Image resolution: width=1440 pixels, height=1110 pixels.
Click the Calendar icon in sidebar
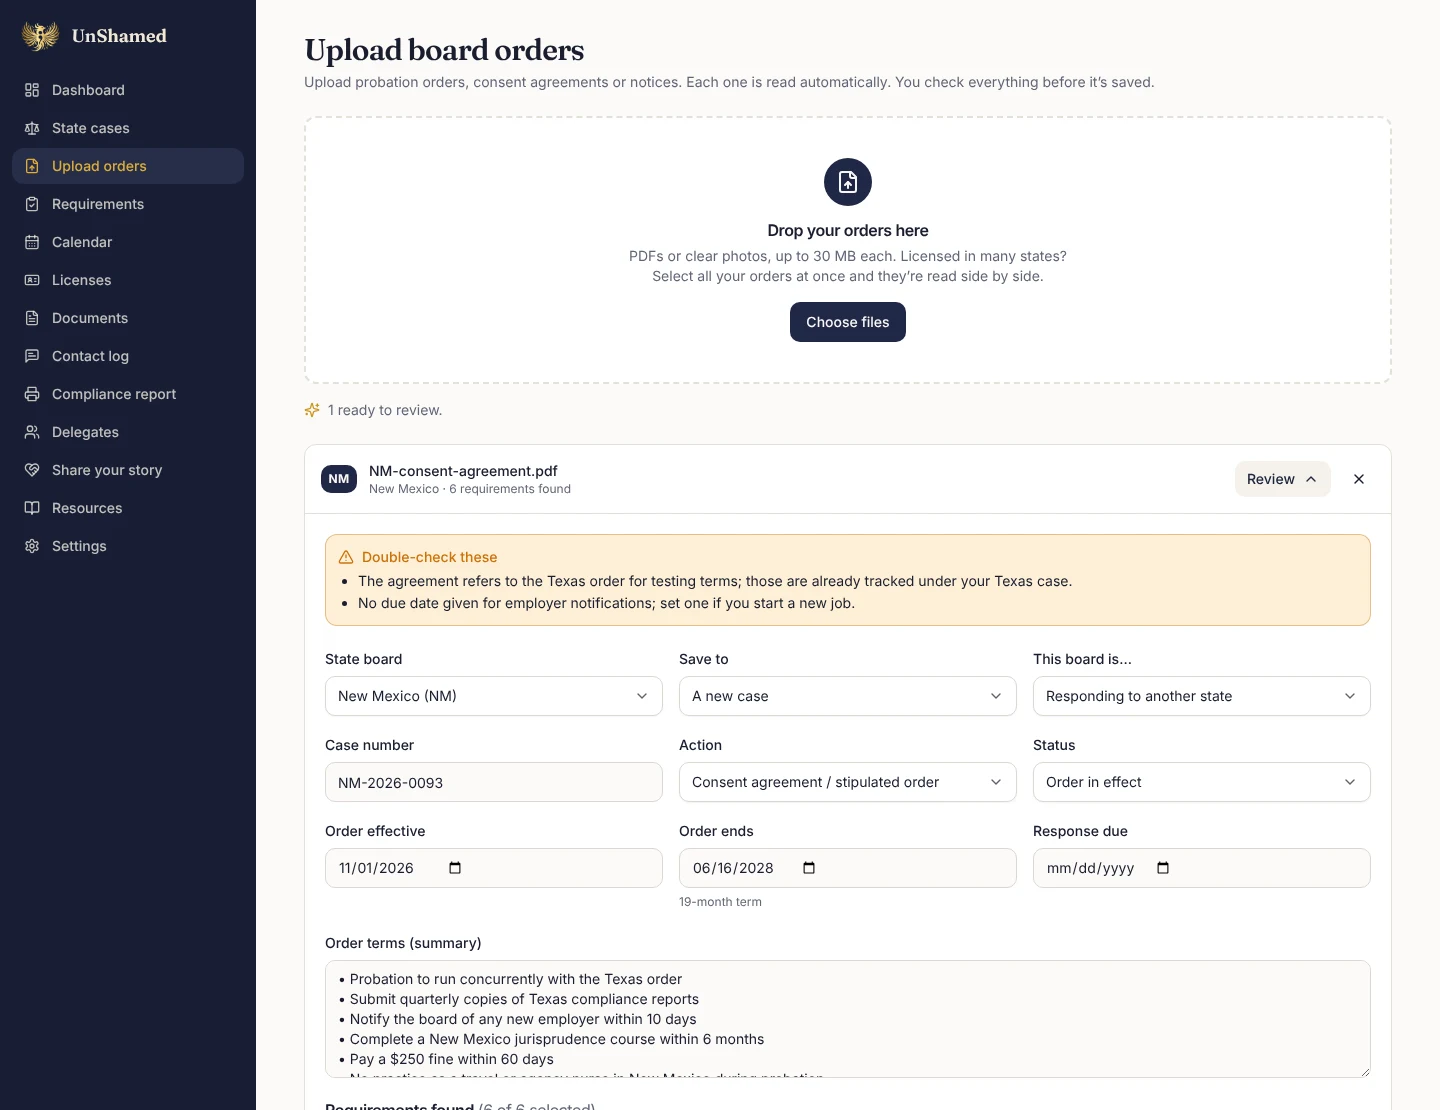coord(32,242)
